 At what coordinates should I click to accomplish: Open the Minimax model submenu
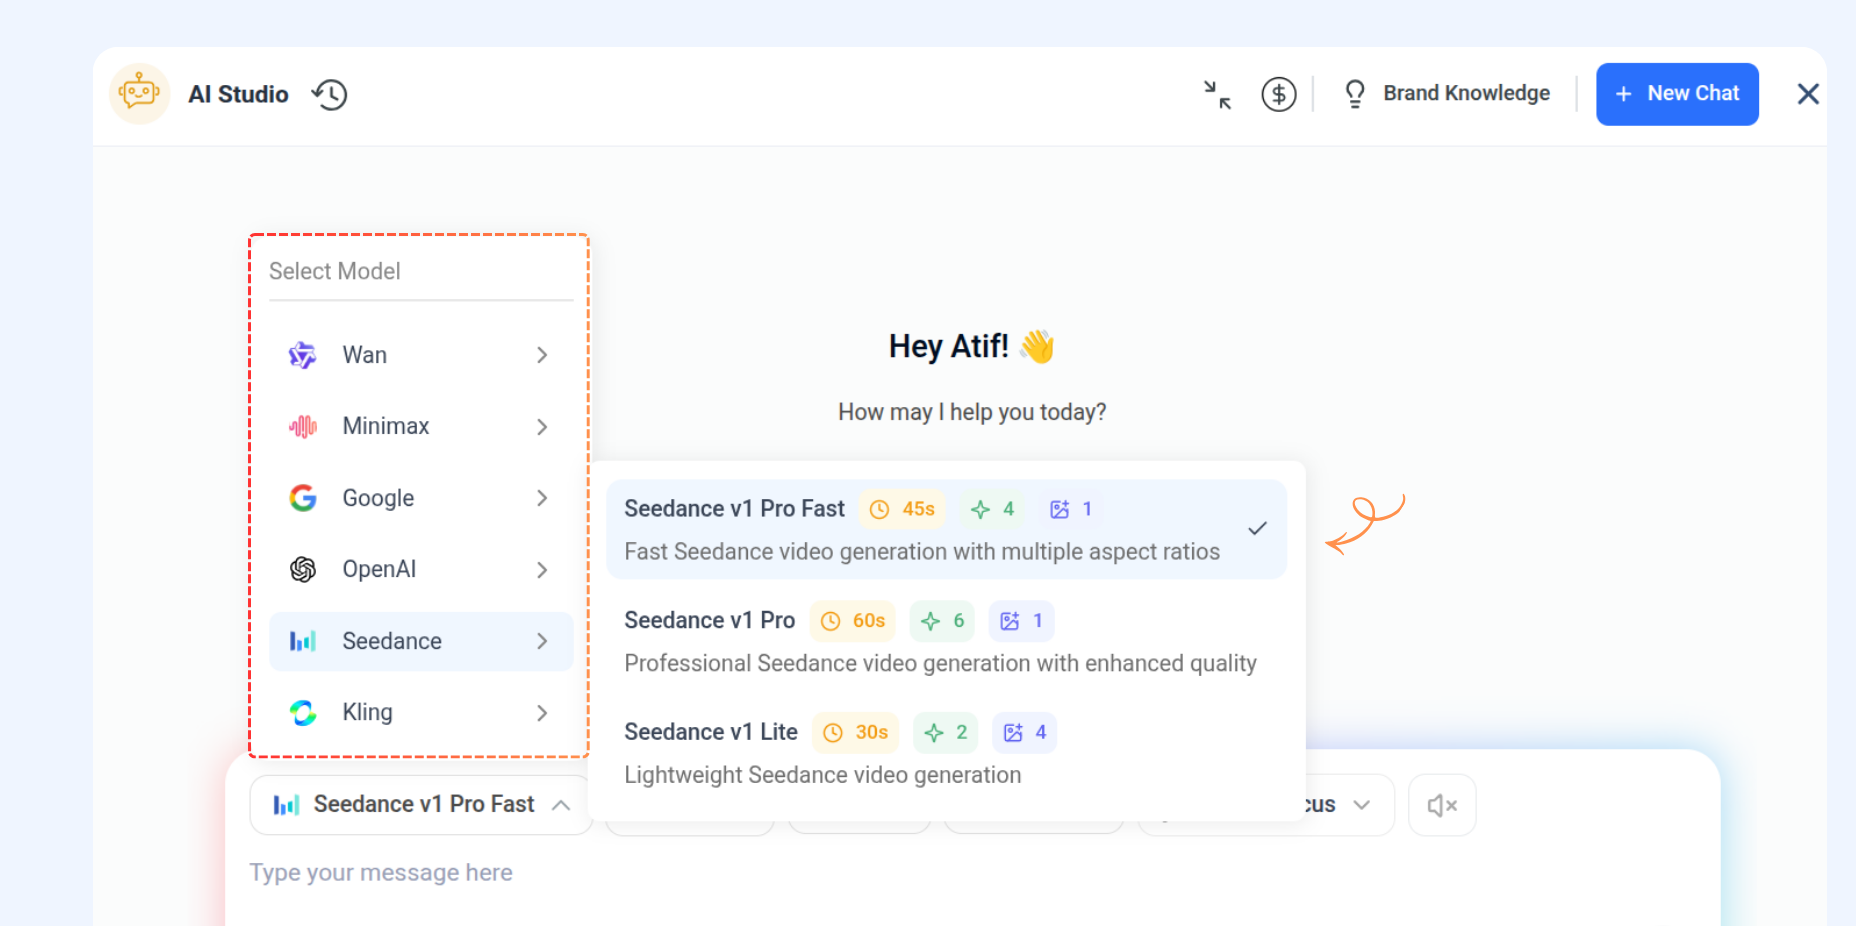point(421,427)
